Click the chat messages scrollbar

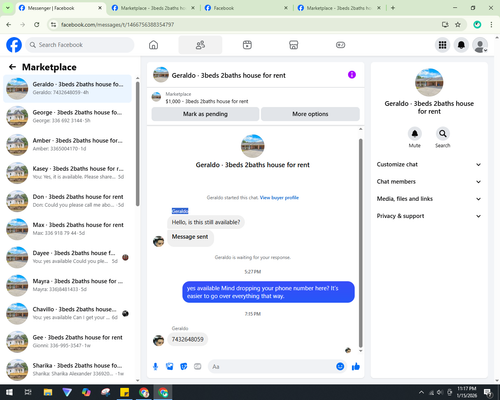point(360,243)
